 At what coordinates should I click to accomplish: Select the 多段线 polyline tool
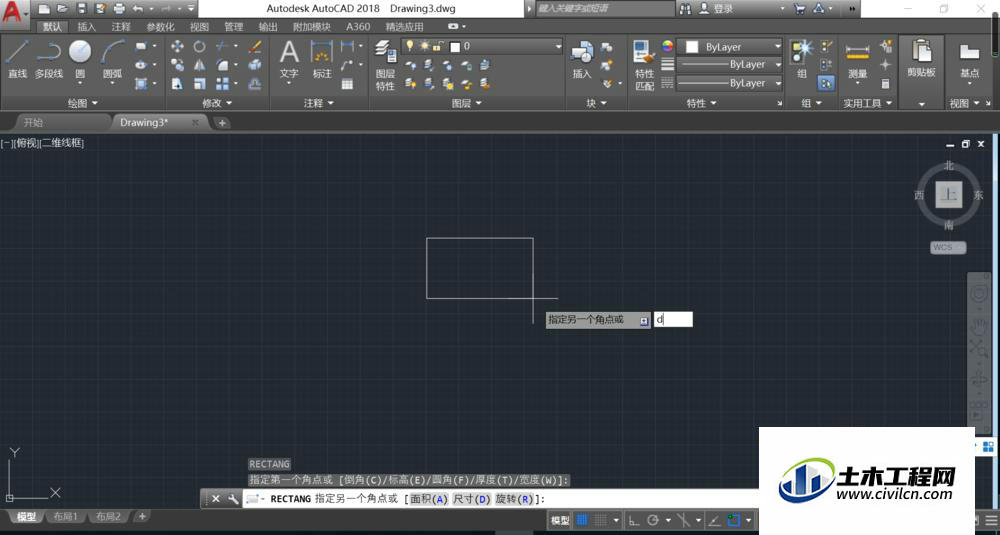click(48, 59)
